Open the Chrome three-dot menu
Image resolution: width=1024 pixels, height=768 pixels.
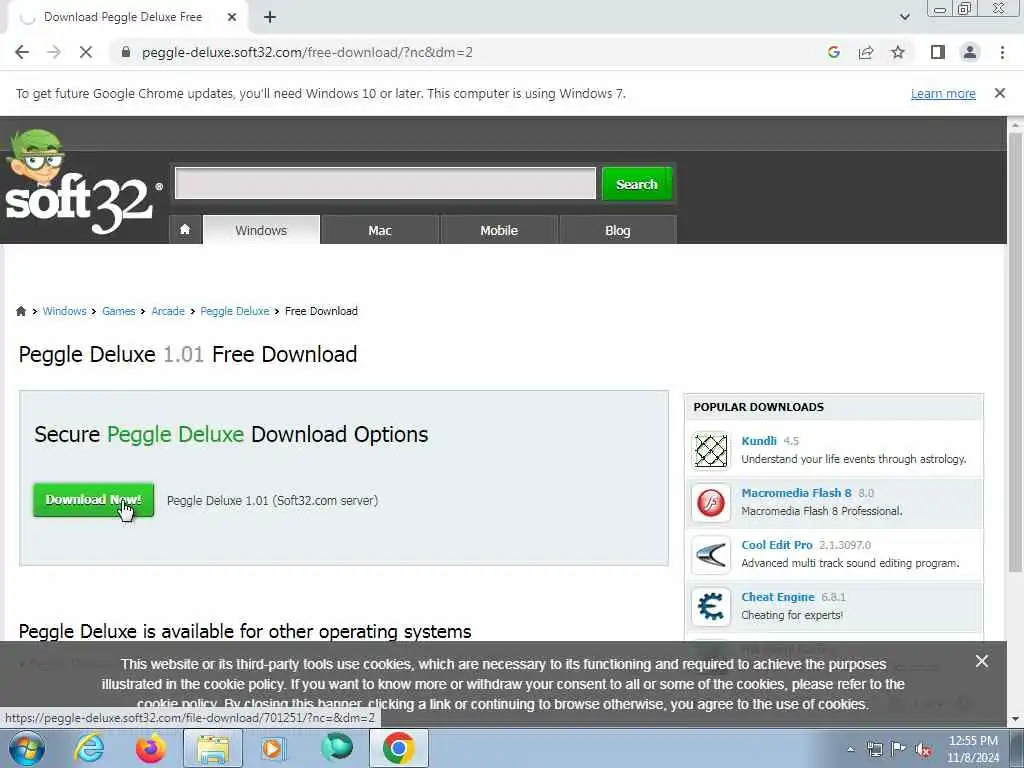1002,52
